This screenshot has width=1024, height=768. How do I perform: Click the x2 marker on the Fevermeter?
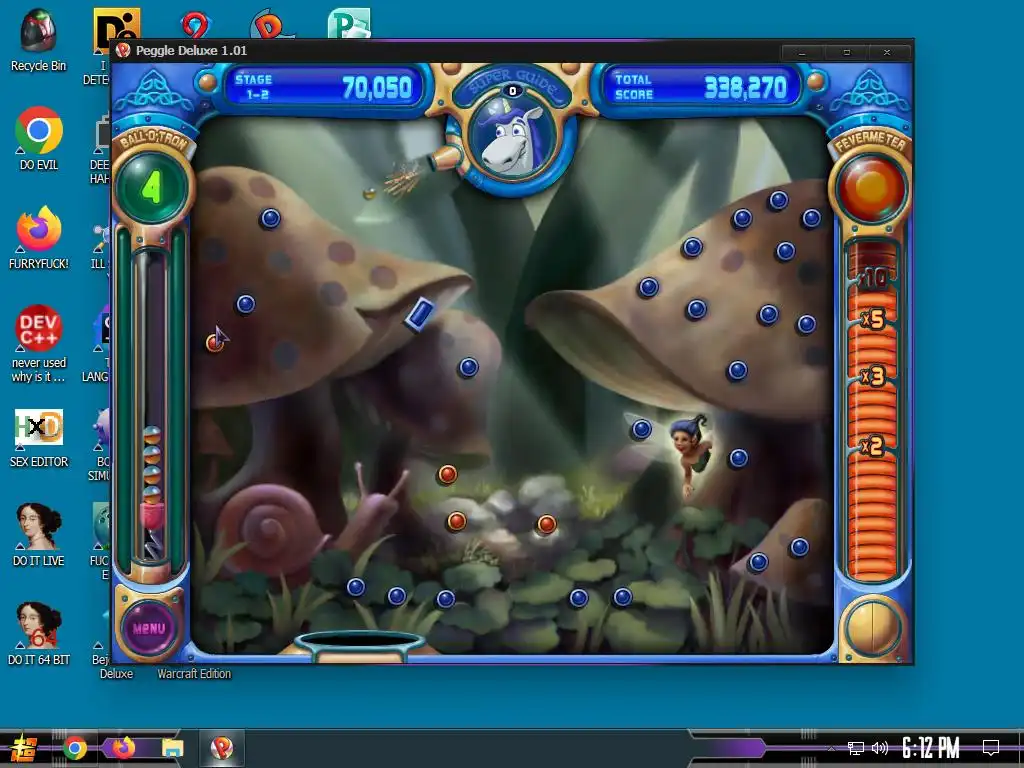click(872, 446)
